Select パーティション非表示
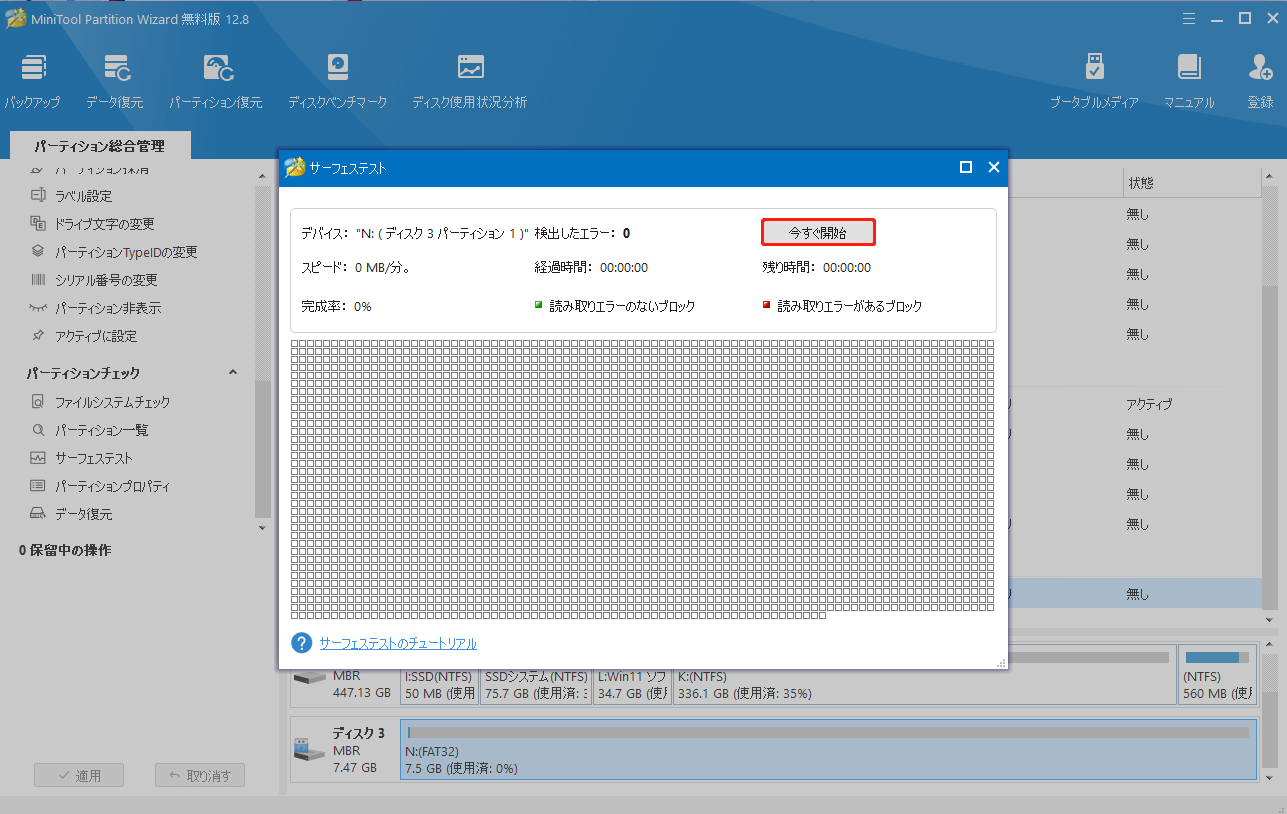 (107, 308)
